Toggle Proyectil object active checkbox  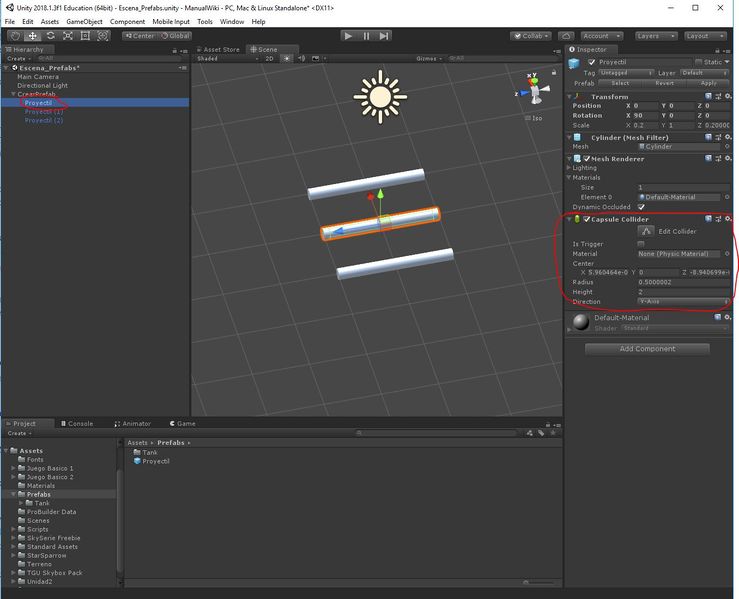[x=591, y=62]
